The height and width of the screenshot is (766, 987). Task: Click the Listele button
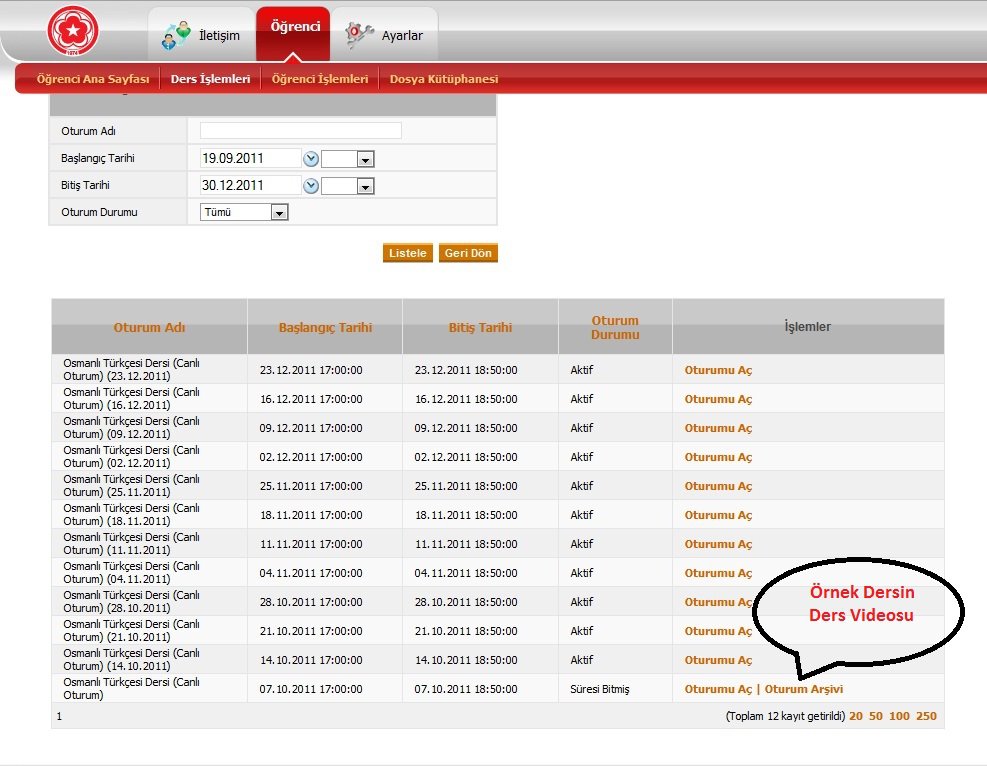408,253
